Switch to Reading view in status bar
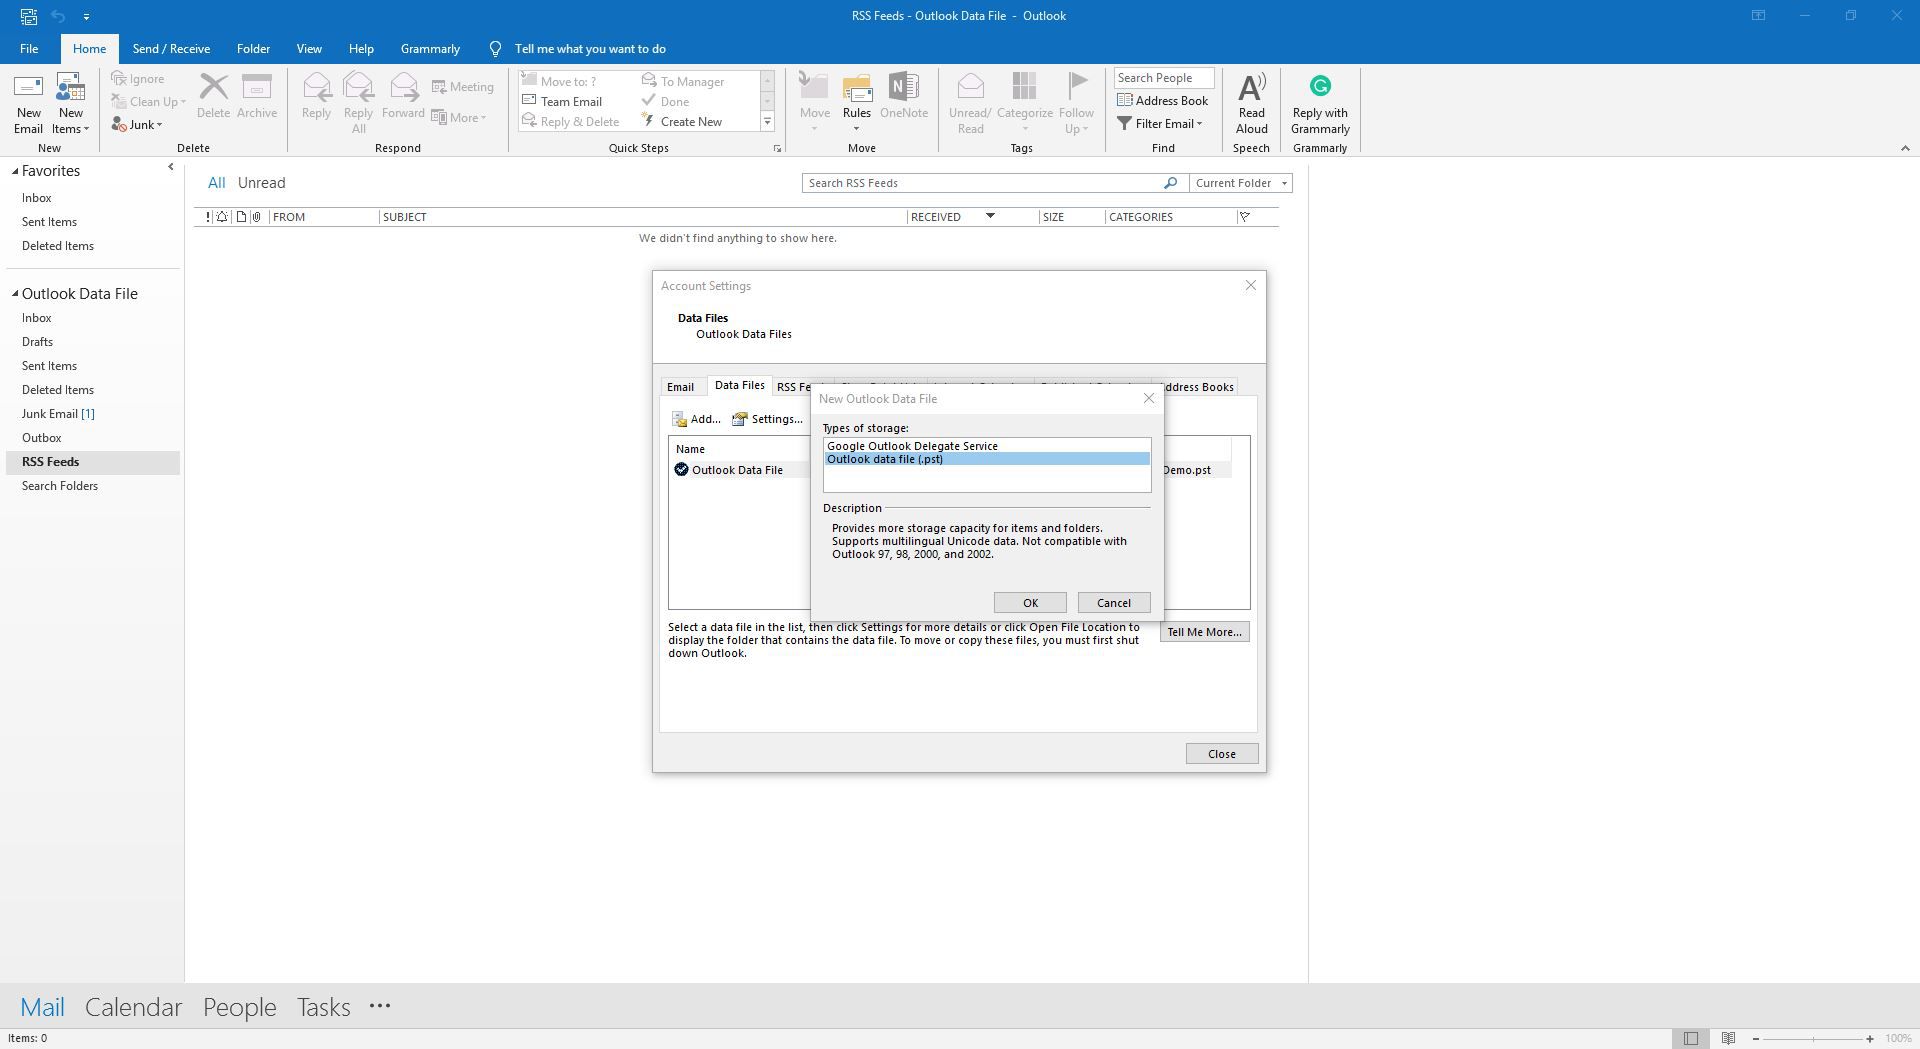The image size is (1920, 1049). coord(1728,1038)
